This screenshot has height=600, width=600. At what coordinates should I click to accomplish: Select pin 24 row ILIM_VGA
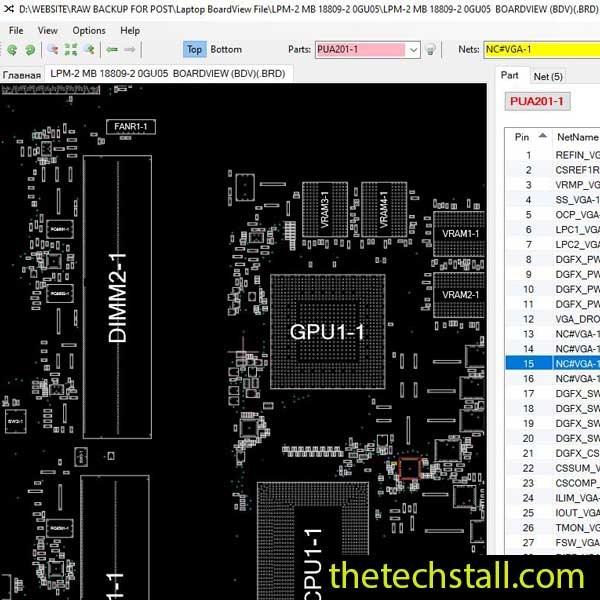pyautogui.click(x=553, y=498)
